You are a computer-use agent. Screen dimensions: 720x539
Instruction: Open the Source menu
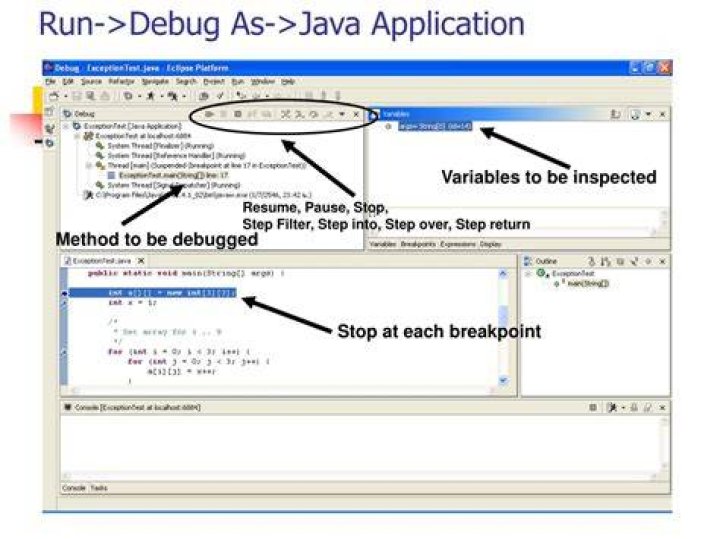(x=91, y=82)
